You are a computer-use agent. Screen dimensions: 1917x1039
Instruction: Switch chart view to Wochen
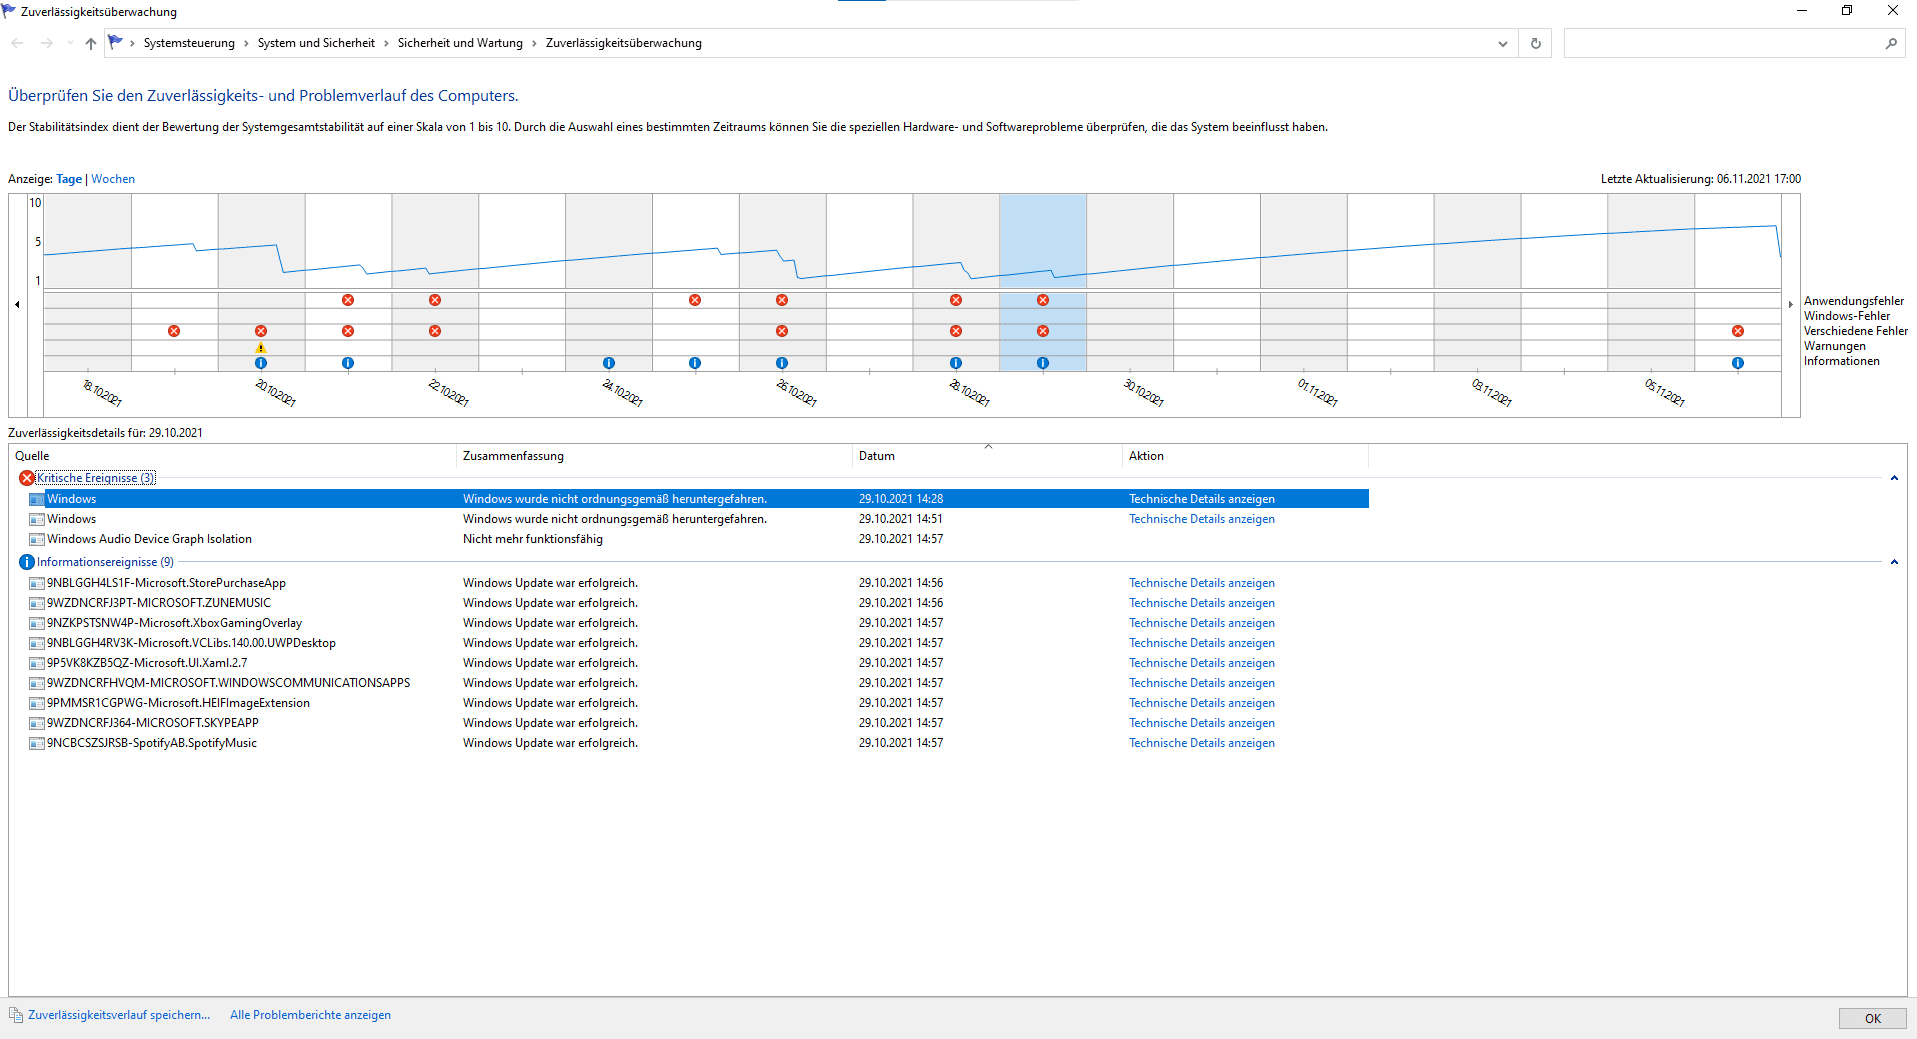coord(113,179)
